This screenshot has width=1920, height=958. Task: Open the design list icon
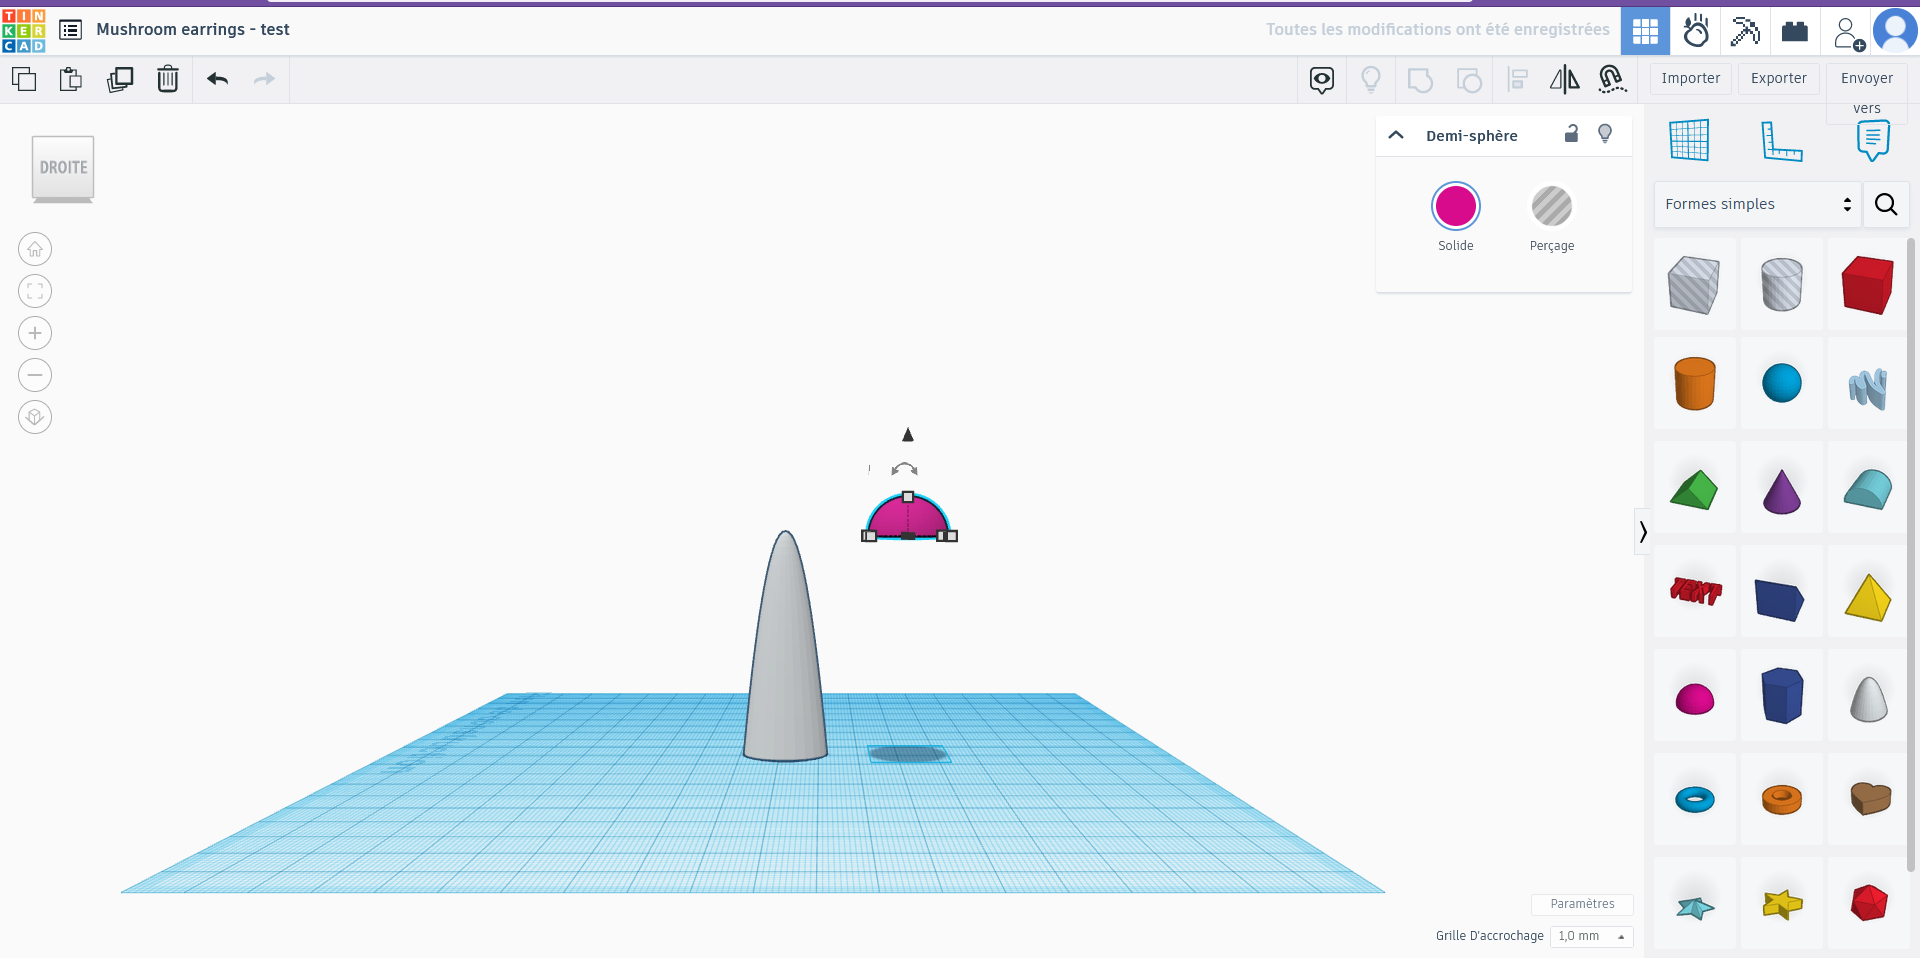[70, 30]
